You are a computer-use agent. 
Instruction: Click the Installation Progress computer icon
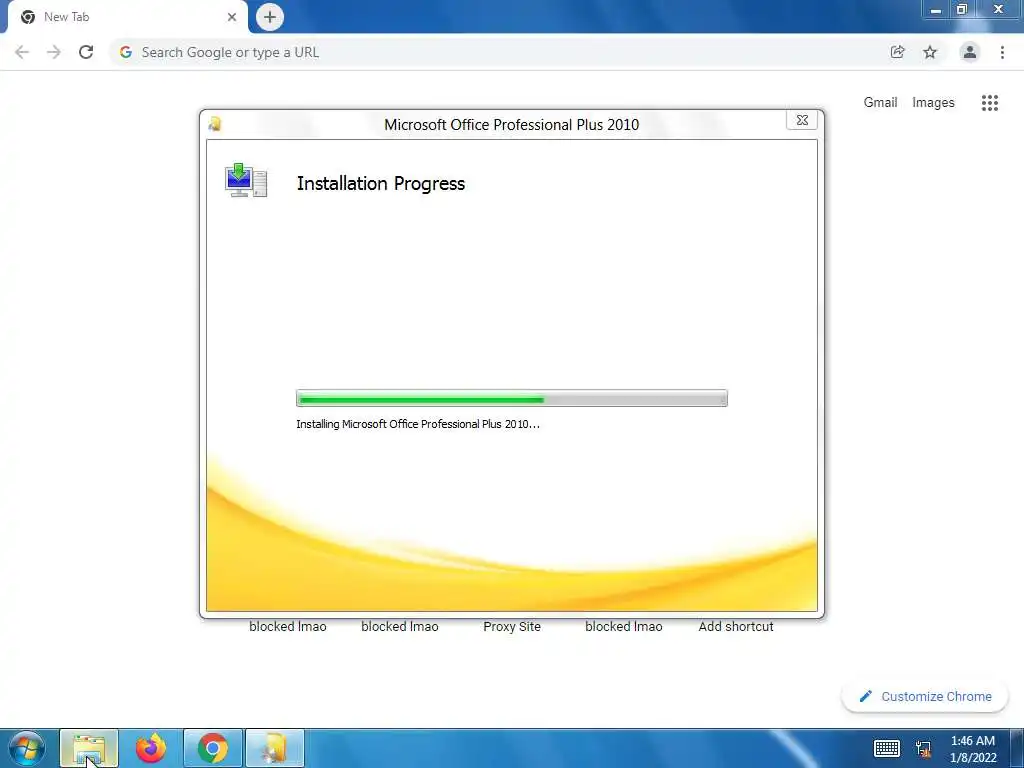tap(246, 180)
